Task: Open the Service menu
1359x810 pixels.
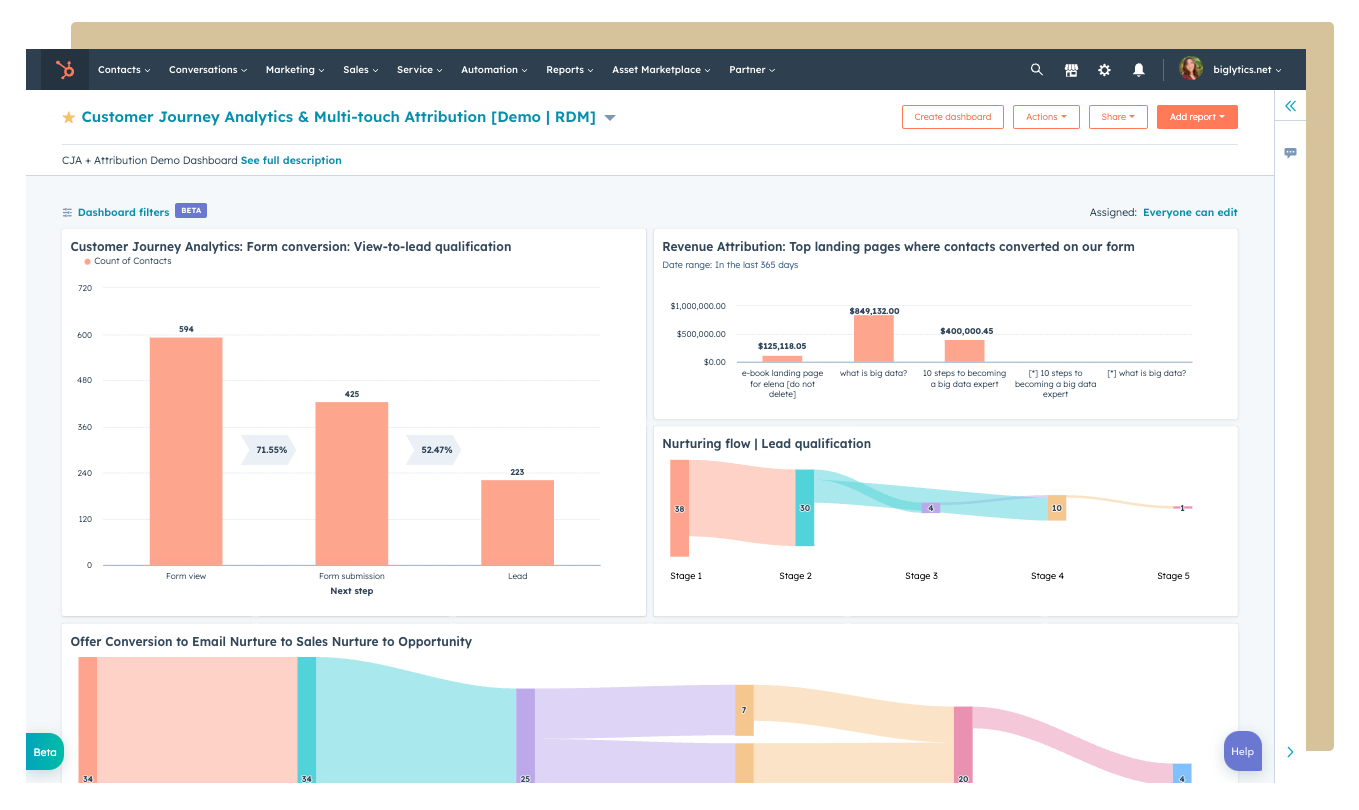Action: pyautogui.click(x=420, y=70)
